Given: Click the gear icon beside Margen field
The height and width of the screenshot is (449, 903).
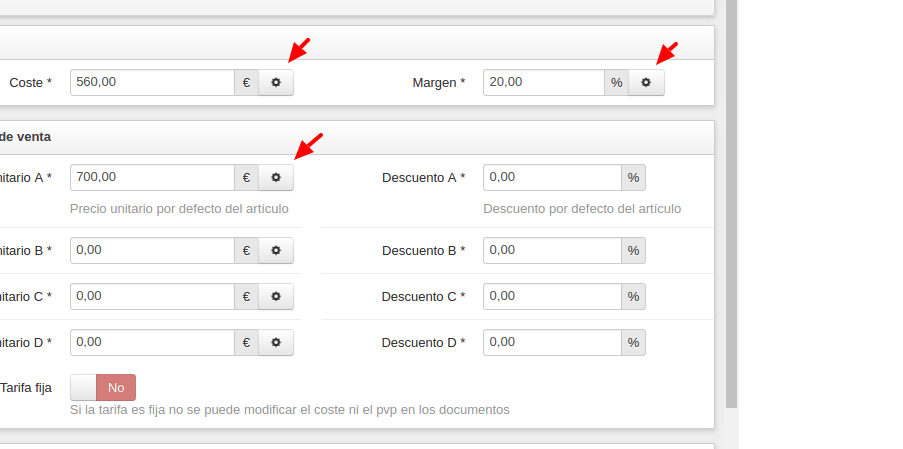Looking at the screenshot, I should pos(646,82).
